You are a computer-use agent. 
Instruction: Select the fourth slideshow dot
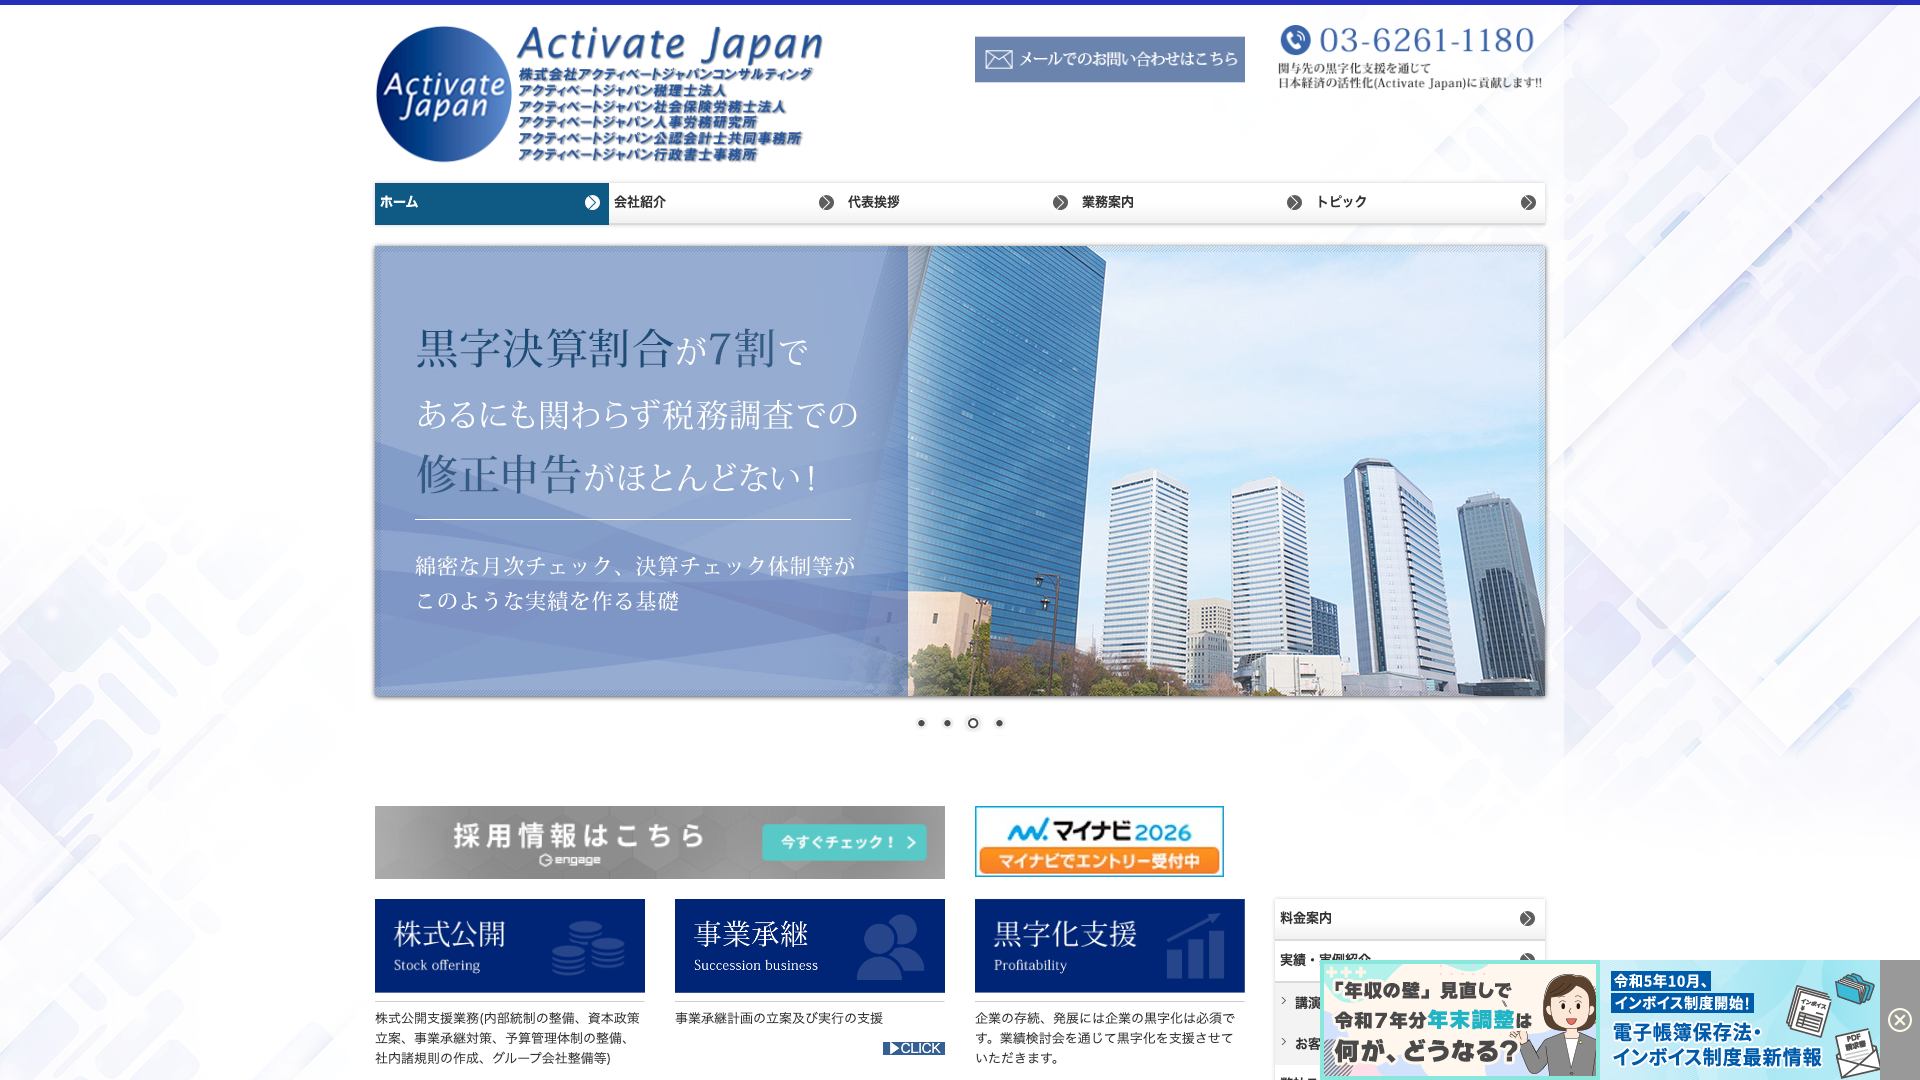999,723
